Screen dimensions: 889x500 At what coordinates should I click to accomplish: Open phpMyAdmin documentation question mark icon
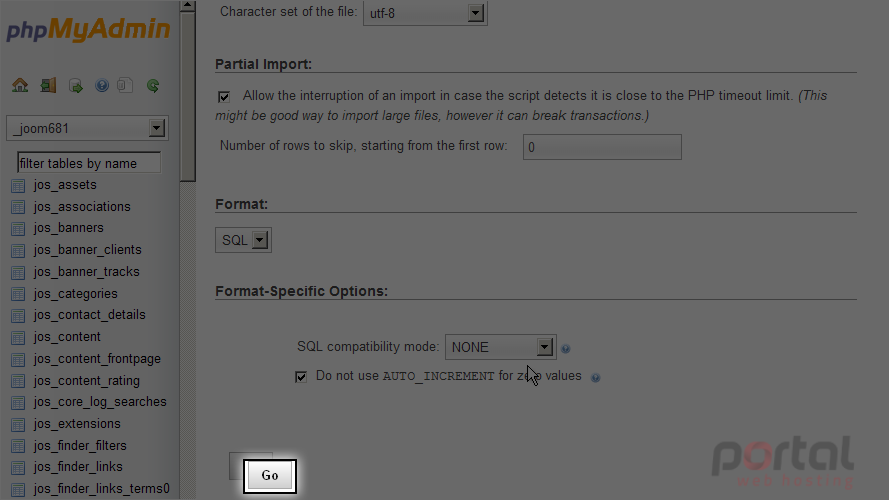(101, 86)
